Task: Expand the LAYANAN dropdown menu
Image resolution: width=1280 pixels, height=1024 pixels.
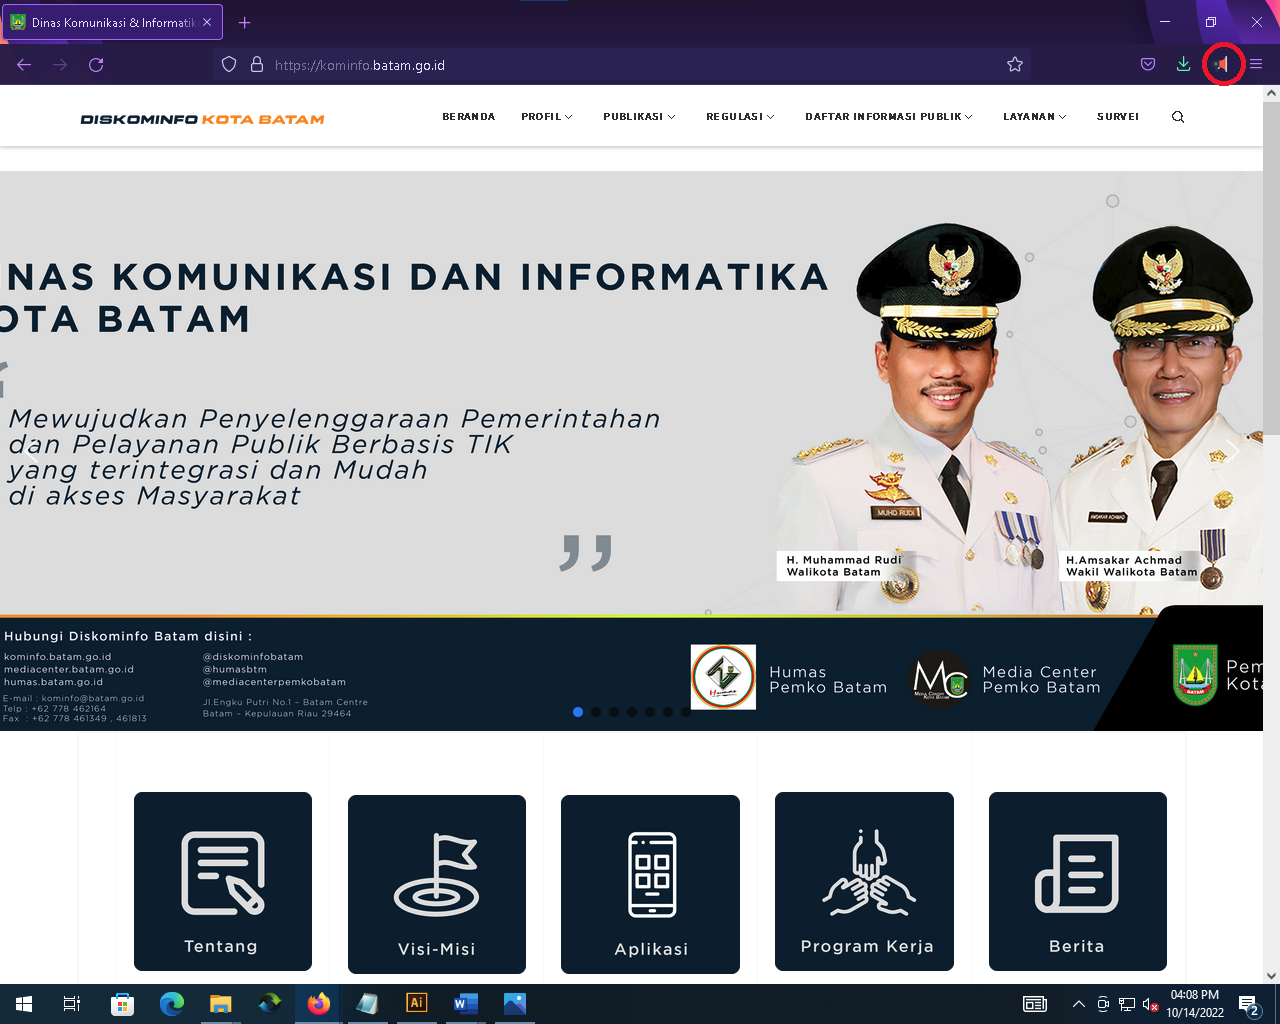Action: click(x=1035, y=117)
